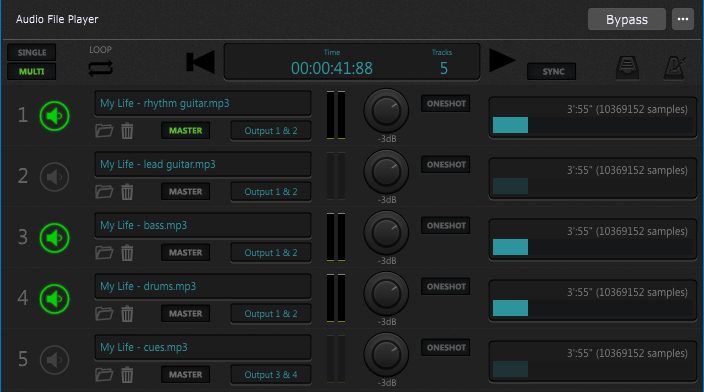Mute track 4 speaker icon
The height and width of the screenshot is (392, 704).
click(x=54, y=299)
